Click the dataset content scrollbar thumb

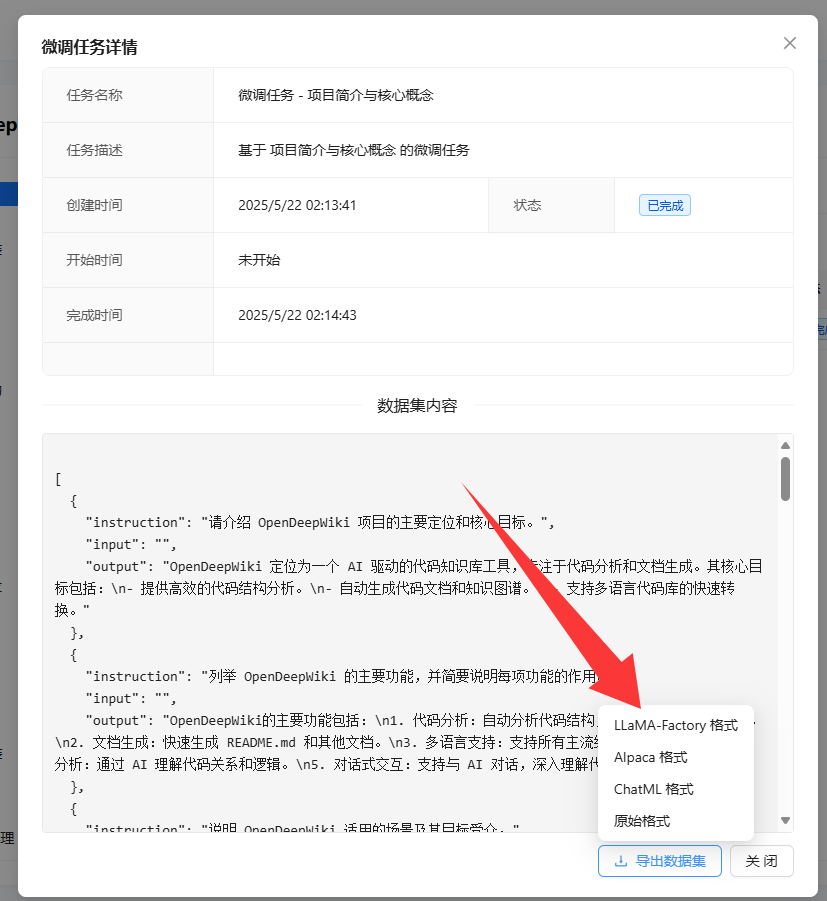[x=786, y=479]
